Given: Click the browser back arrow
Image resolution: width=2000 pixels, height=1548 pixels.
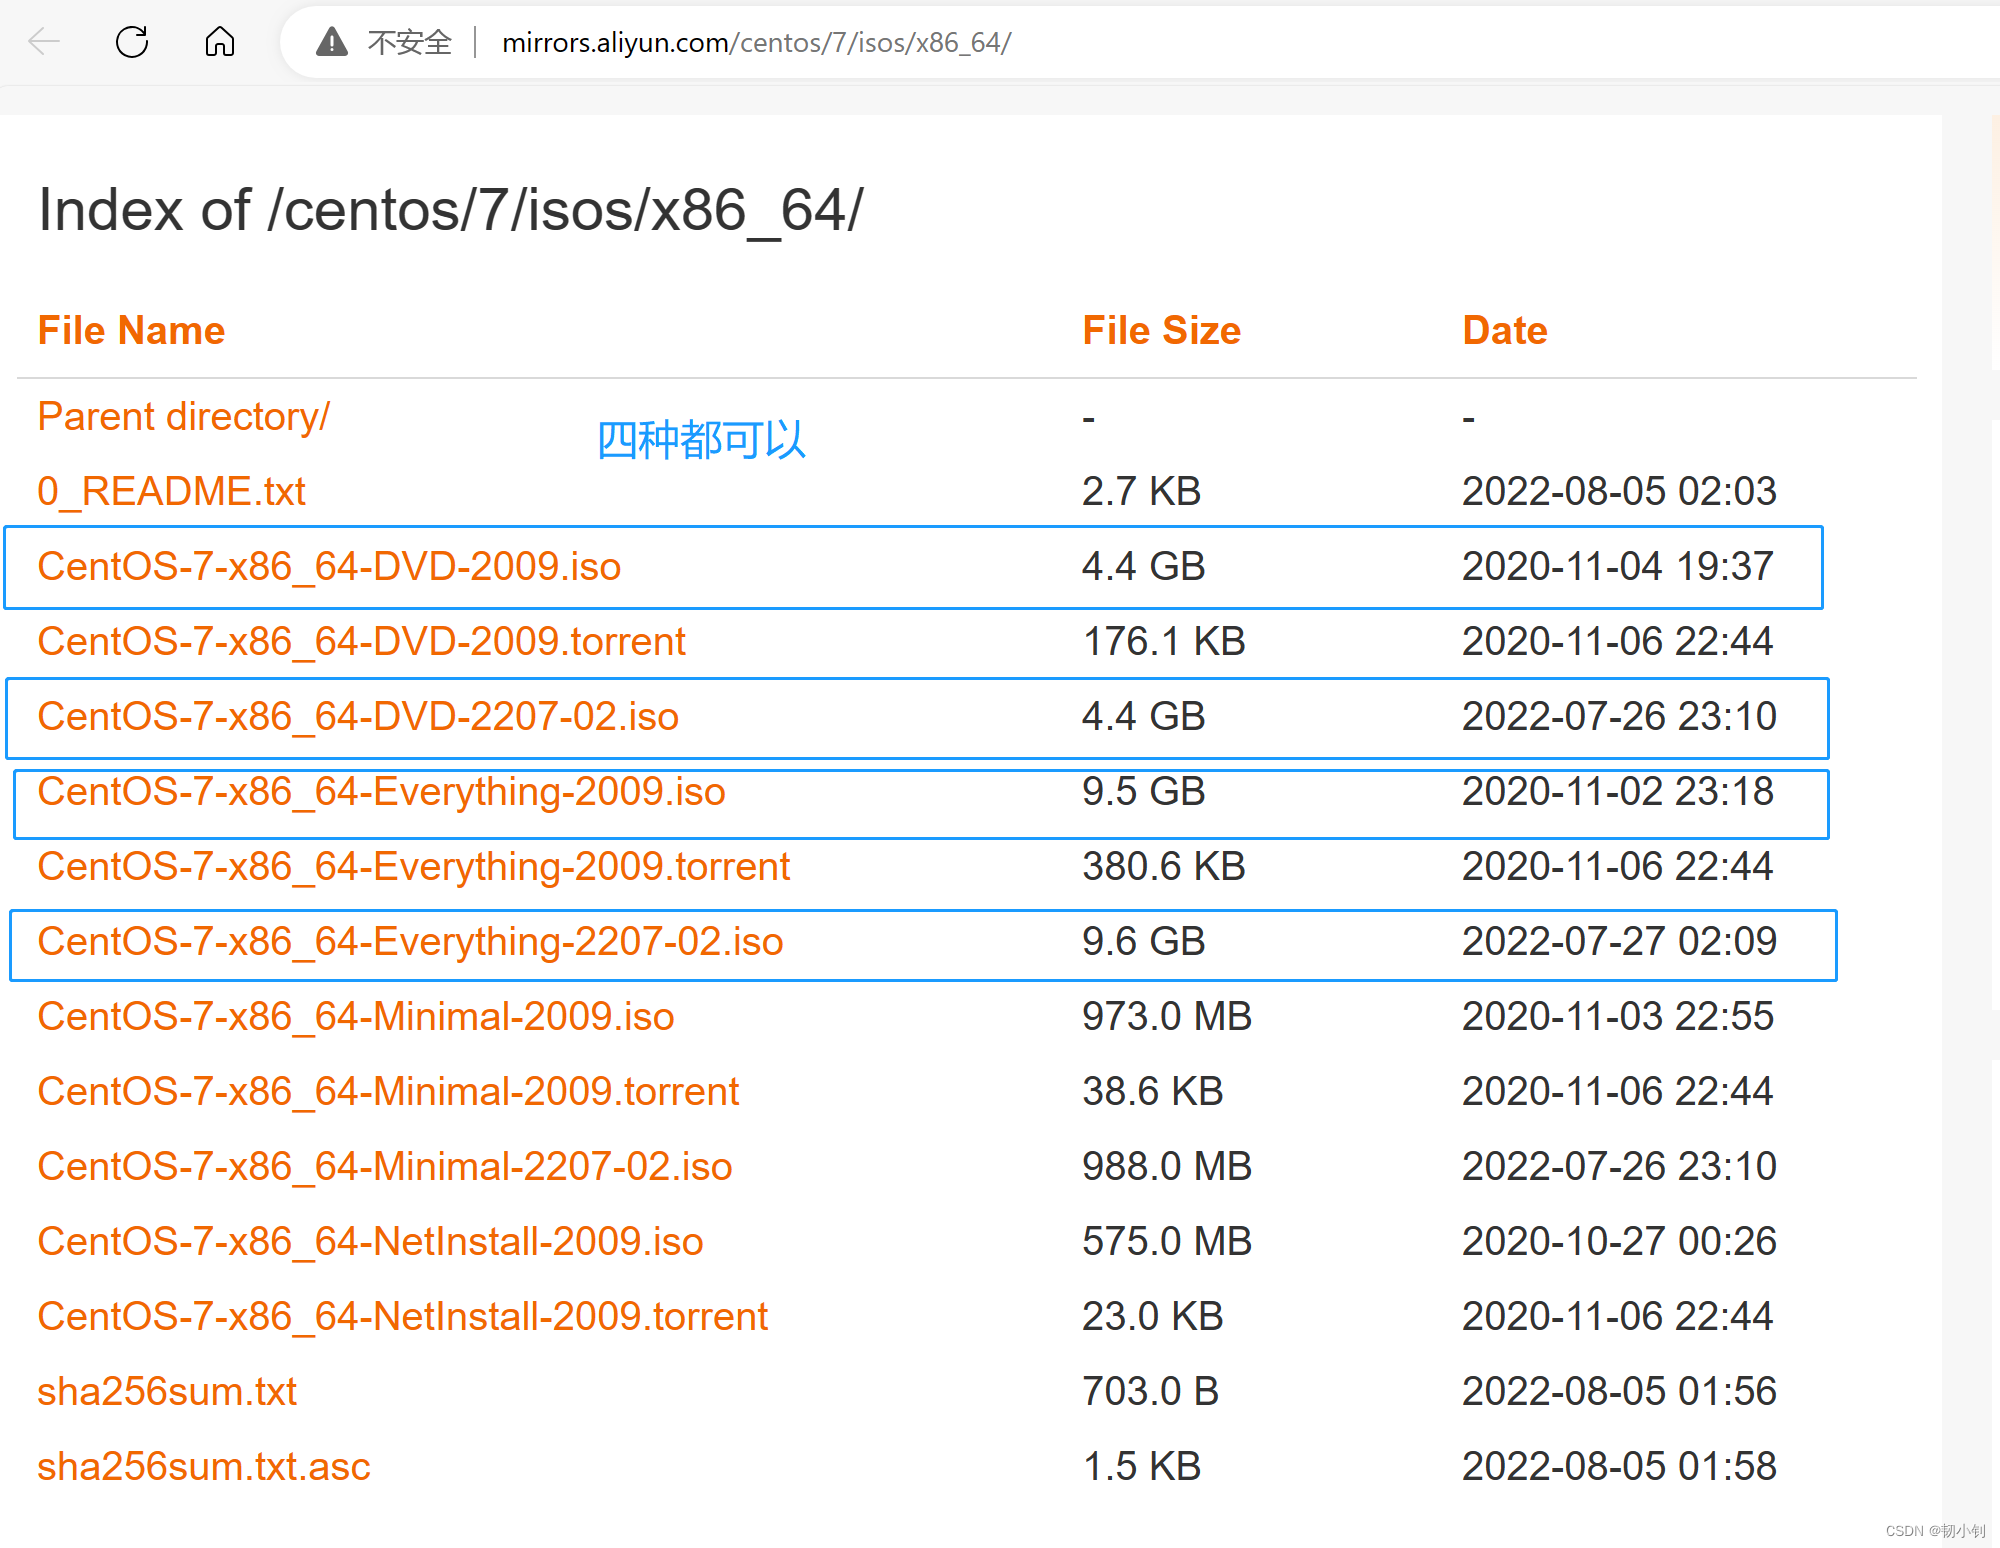Looking at the screenshot, I should click(x=44, y=42).
